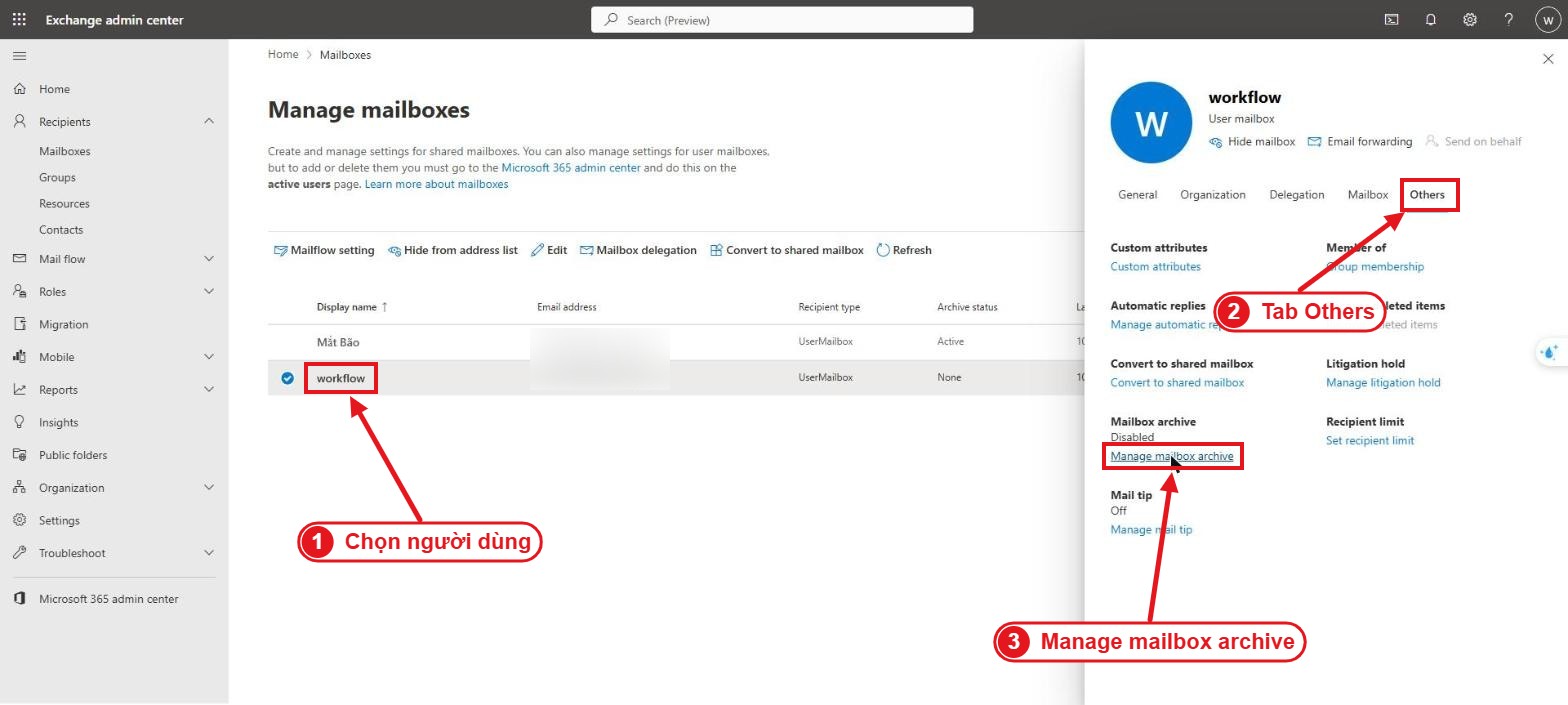Click the Settings gear icon in sidebar
This screenshot has height=705, width=1568.
[x=19, y=520]
